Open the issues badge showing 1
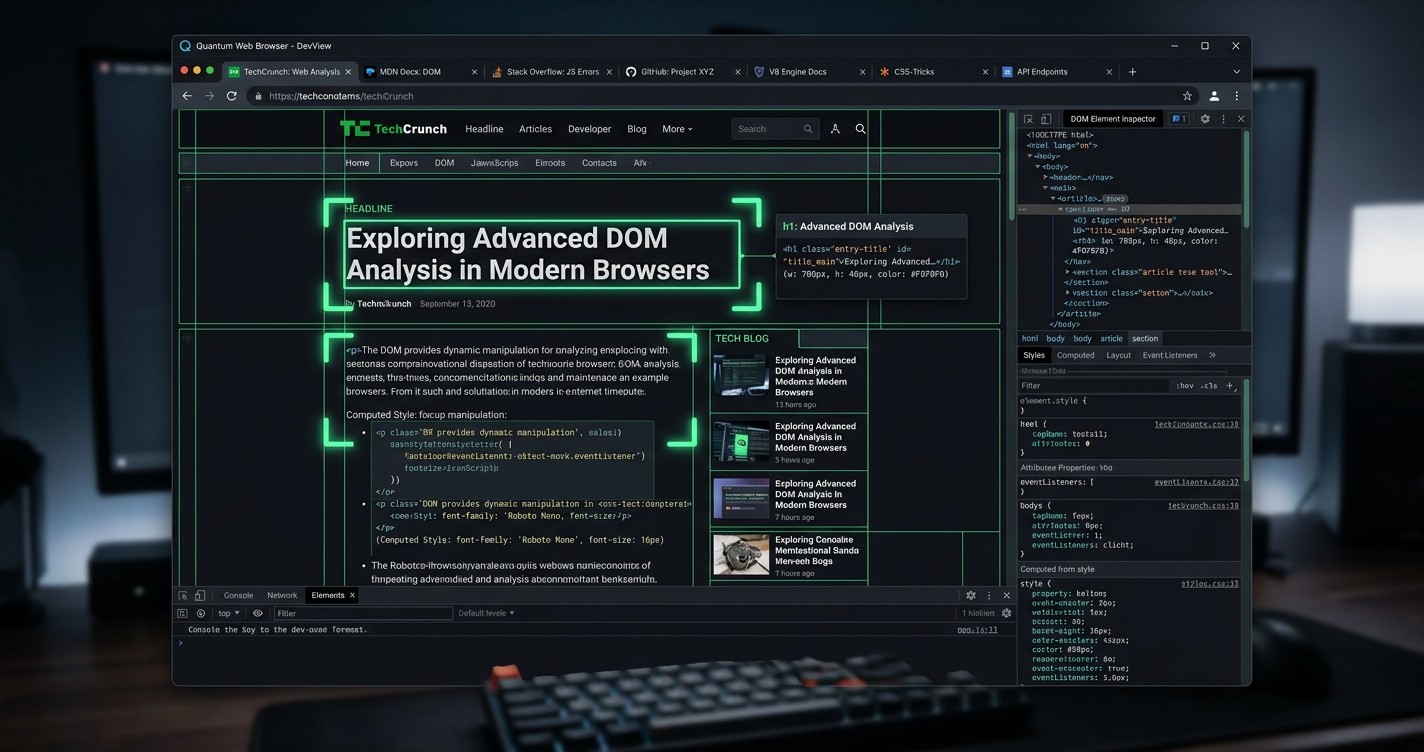The image size is (1424, 752). (x=1179, y=119)
